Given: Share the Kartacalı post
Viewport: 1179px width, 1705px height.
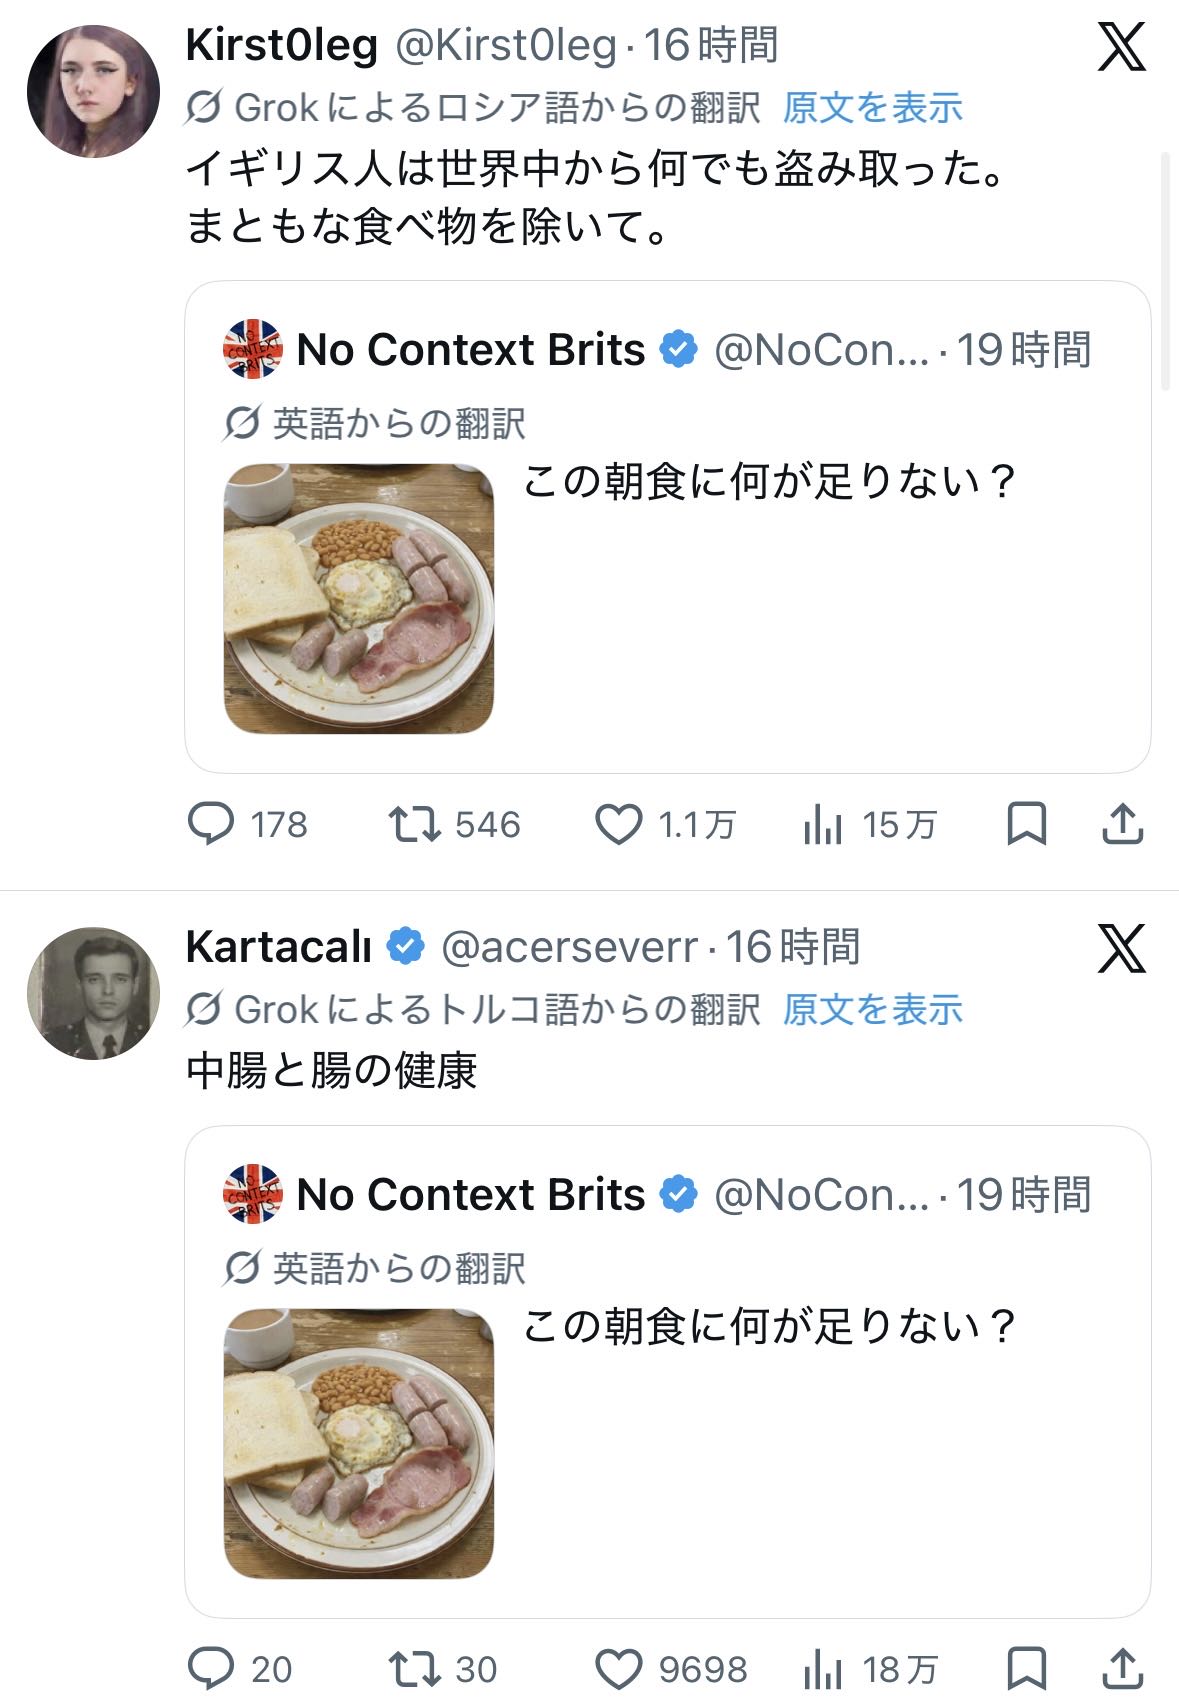Looking at the screenshot, I should [1122, 1669].
